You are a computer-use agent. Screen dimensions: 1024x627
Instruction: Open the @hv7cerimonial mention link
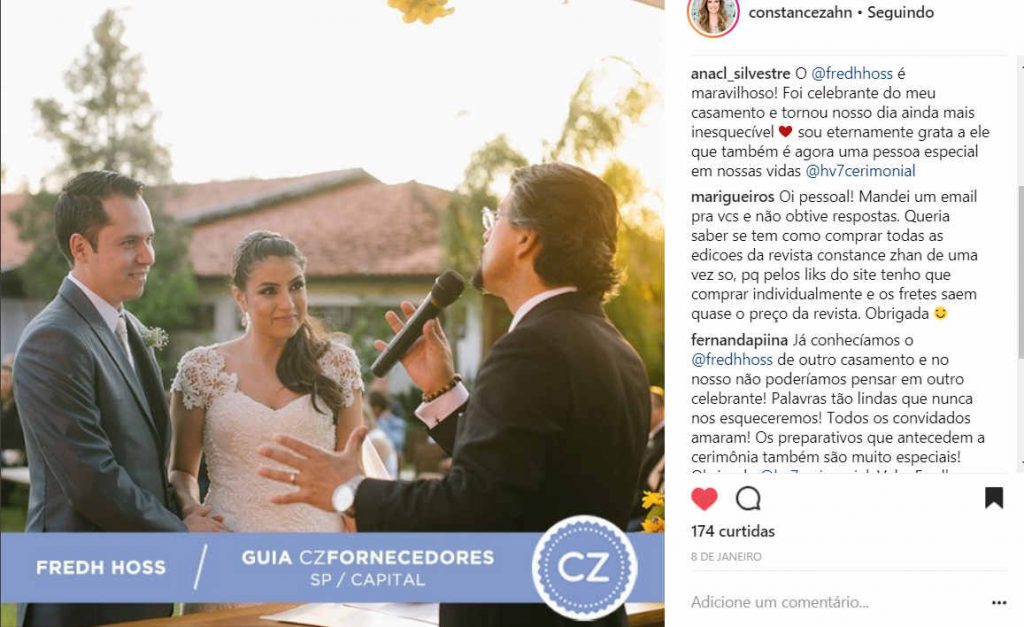point(860,171)
